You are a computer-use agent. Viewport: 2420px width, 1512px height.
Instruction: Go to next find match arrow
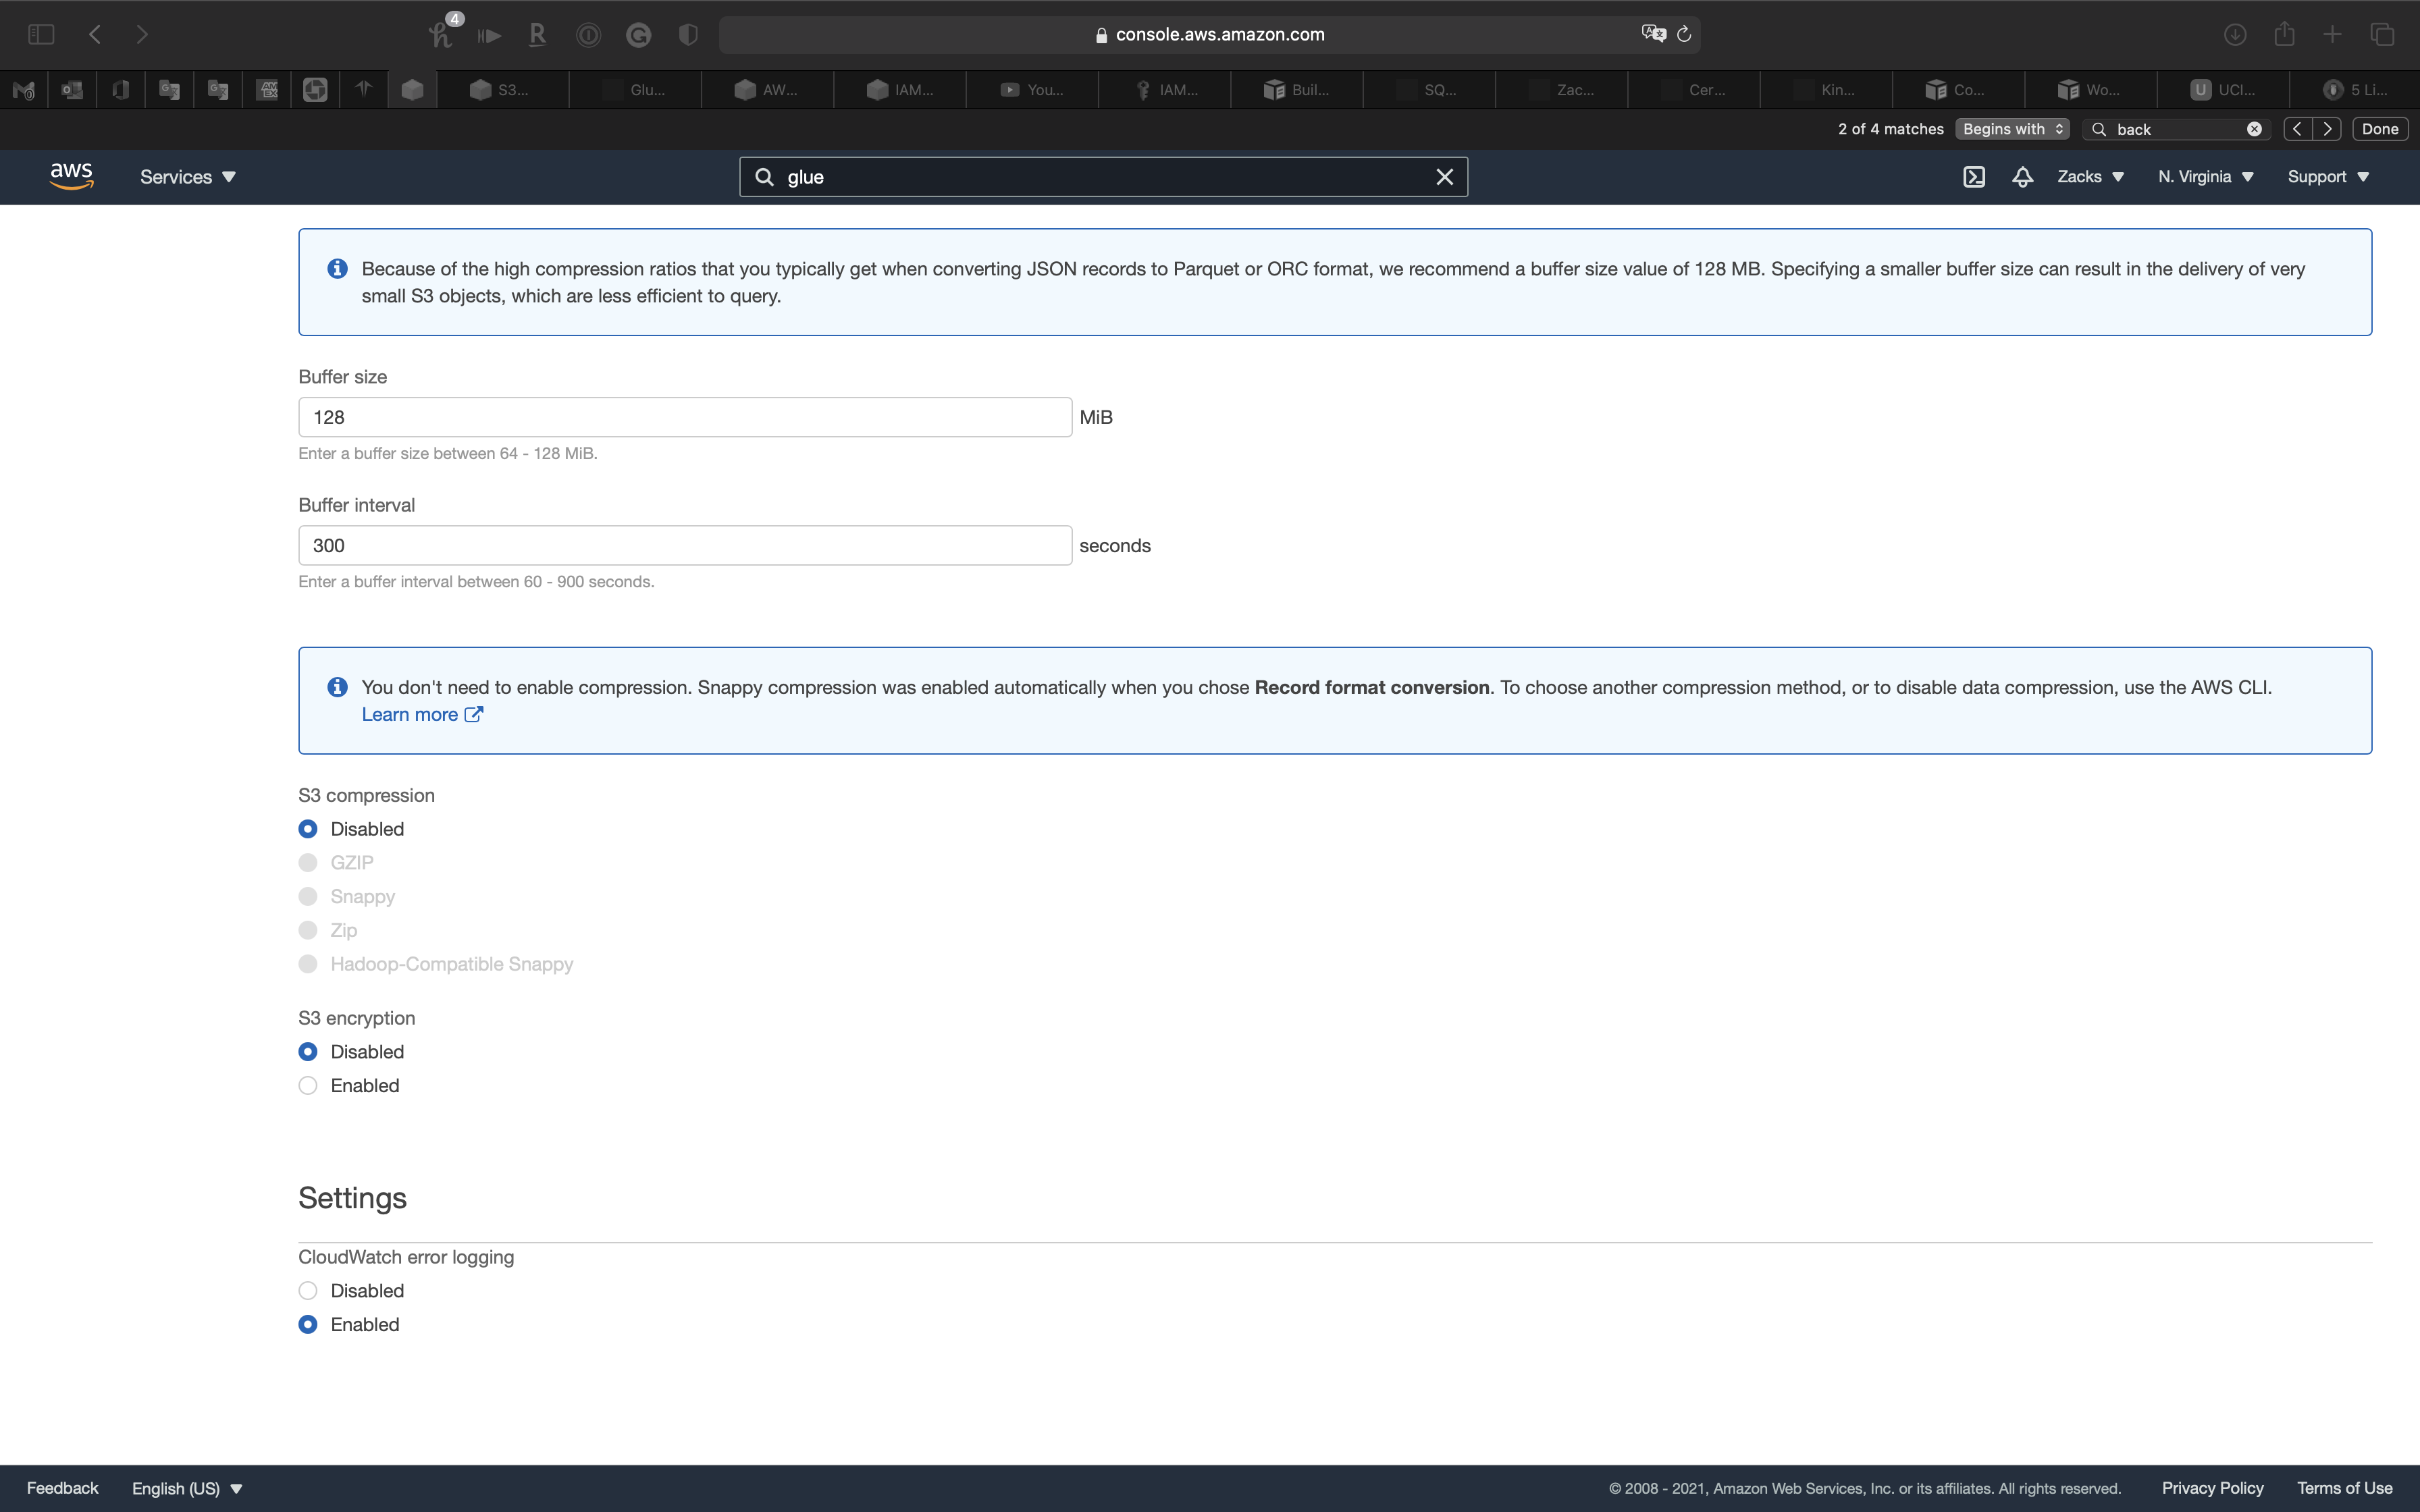[2328, 129]
